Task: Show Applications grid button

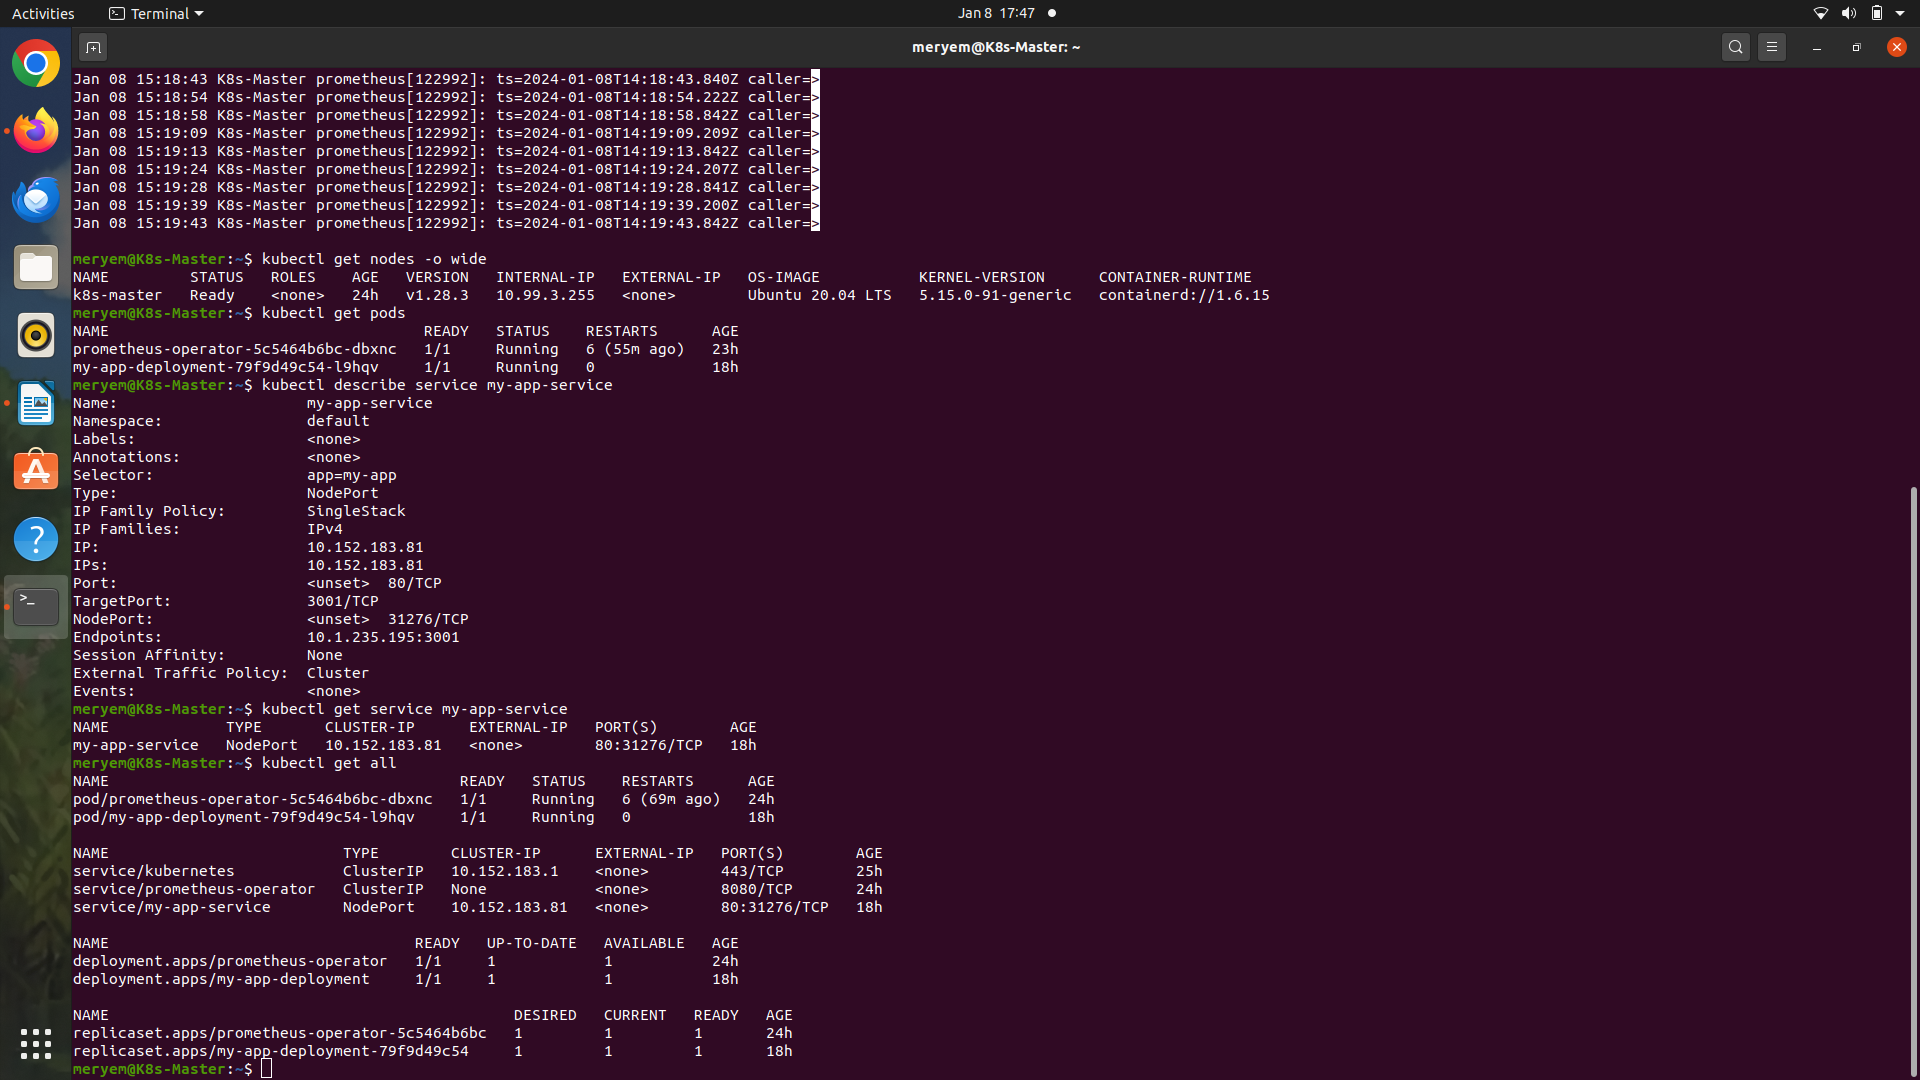Action: pos(36,1044)
